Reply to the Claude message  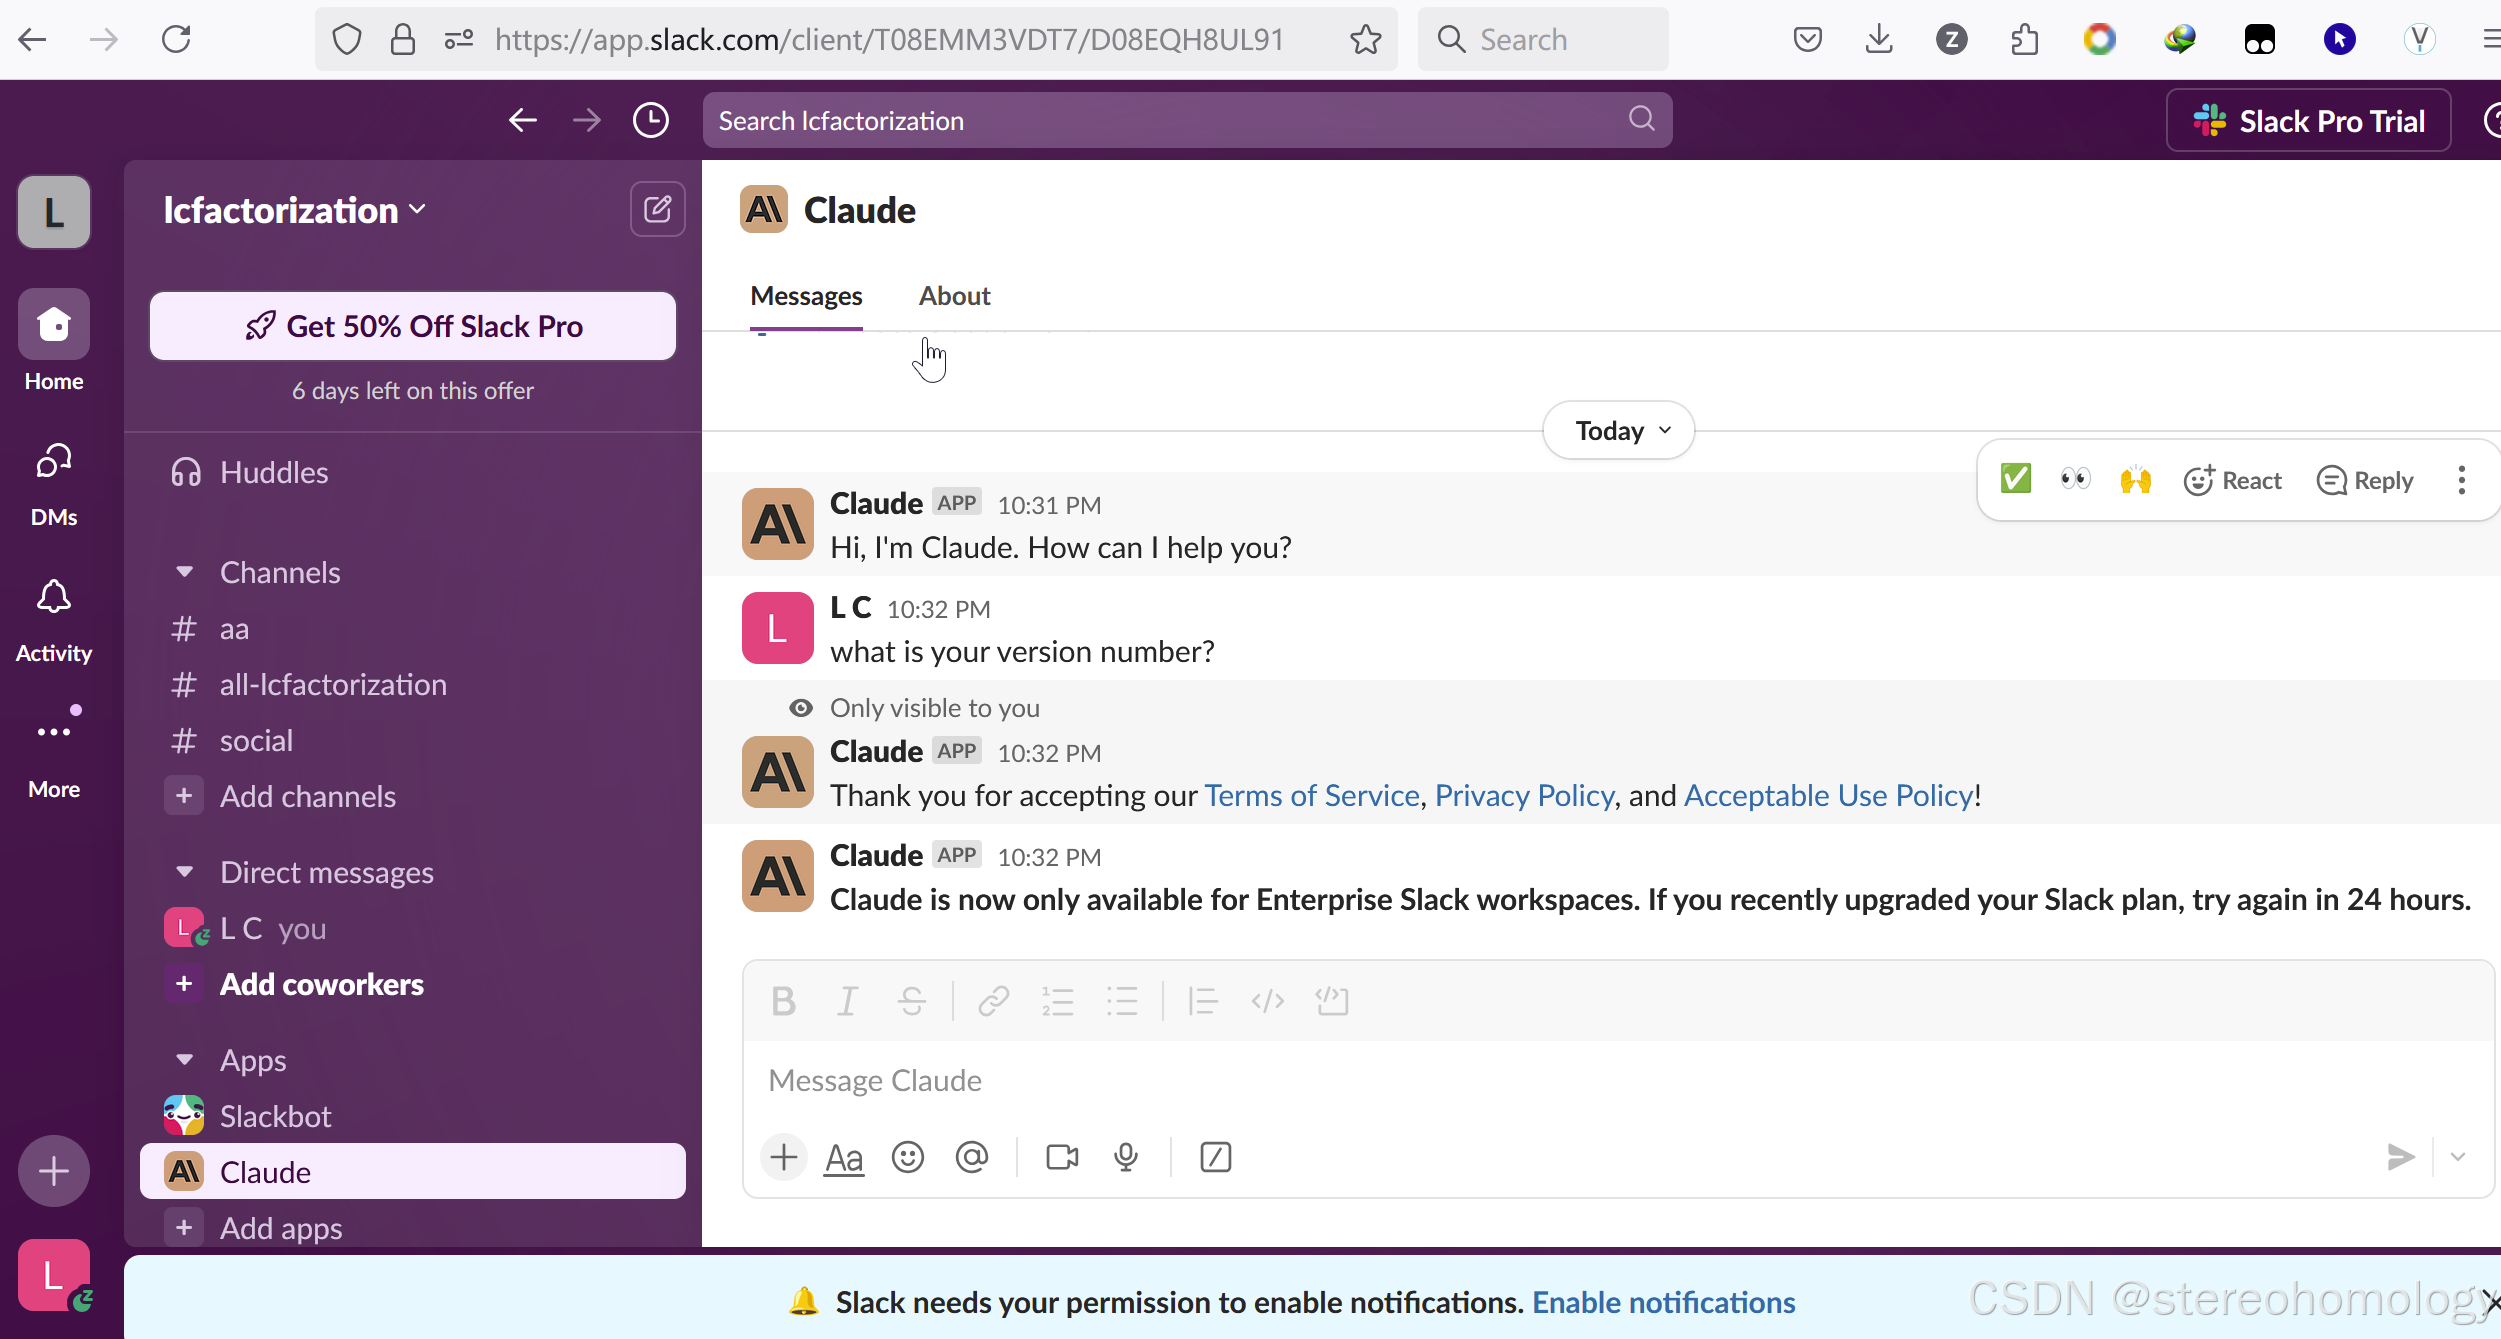2364,480
